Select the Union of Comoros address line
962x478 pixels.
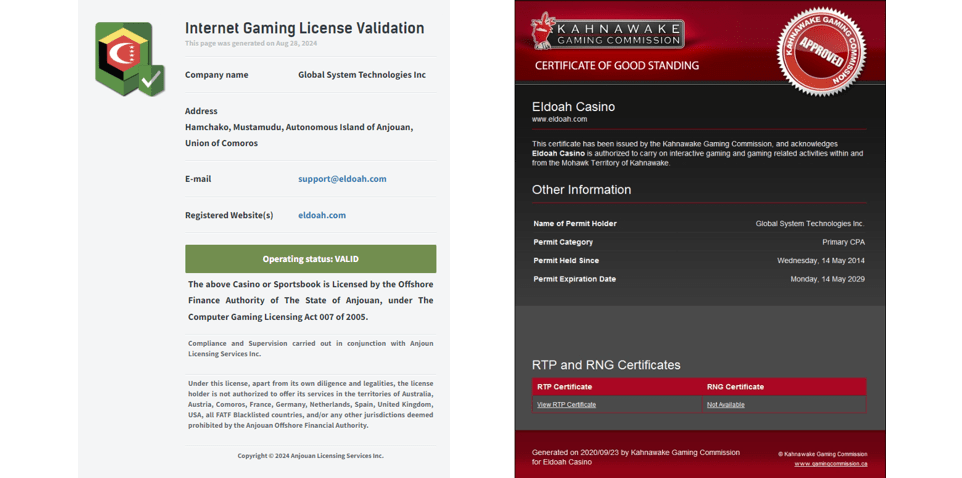tap(221, 143)
